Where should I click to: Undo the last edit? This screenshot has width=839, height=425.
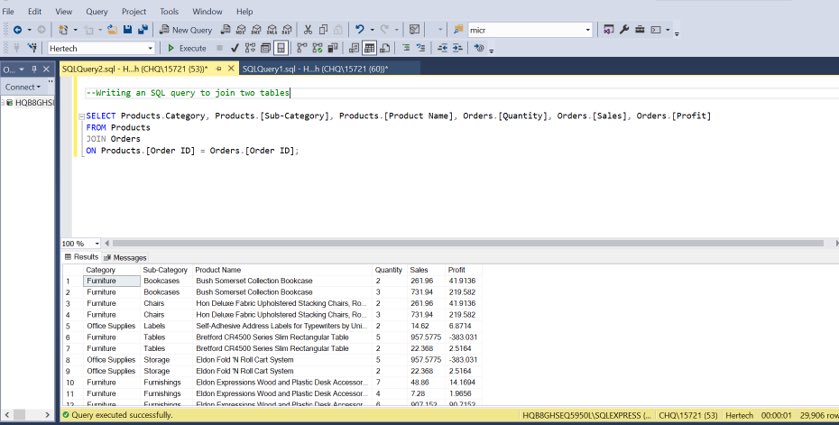[360, 29]
